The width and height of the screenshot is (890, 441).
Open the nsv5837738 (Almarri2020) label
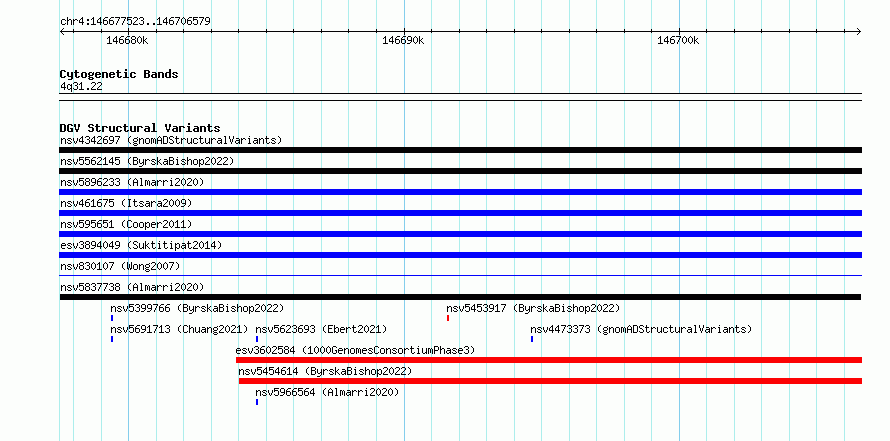(132, 287)
